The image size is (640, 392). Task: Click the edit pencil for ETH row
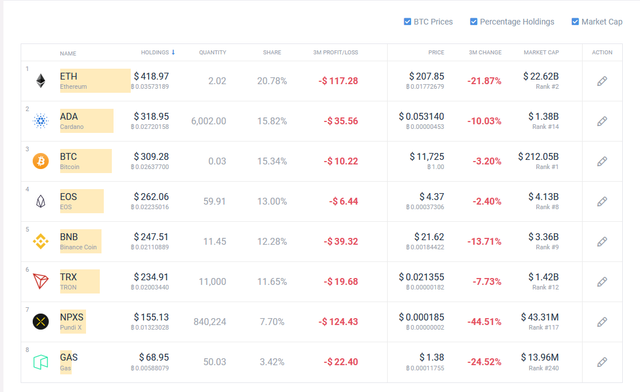click(x=602, y=81)
